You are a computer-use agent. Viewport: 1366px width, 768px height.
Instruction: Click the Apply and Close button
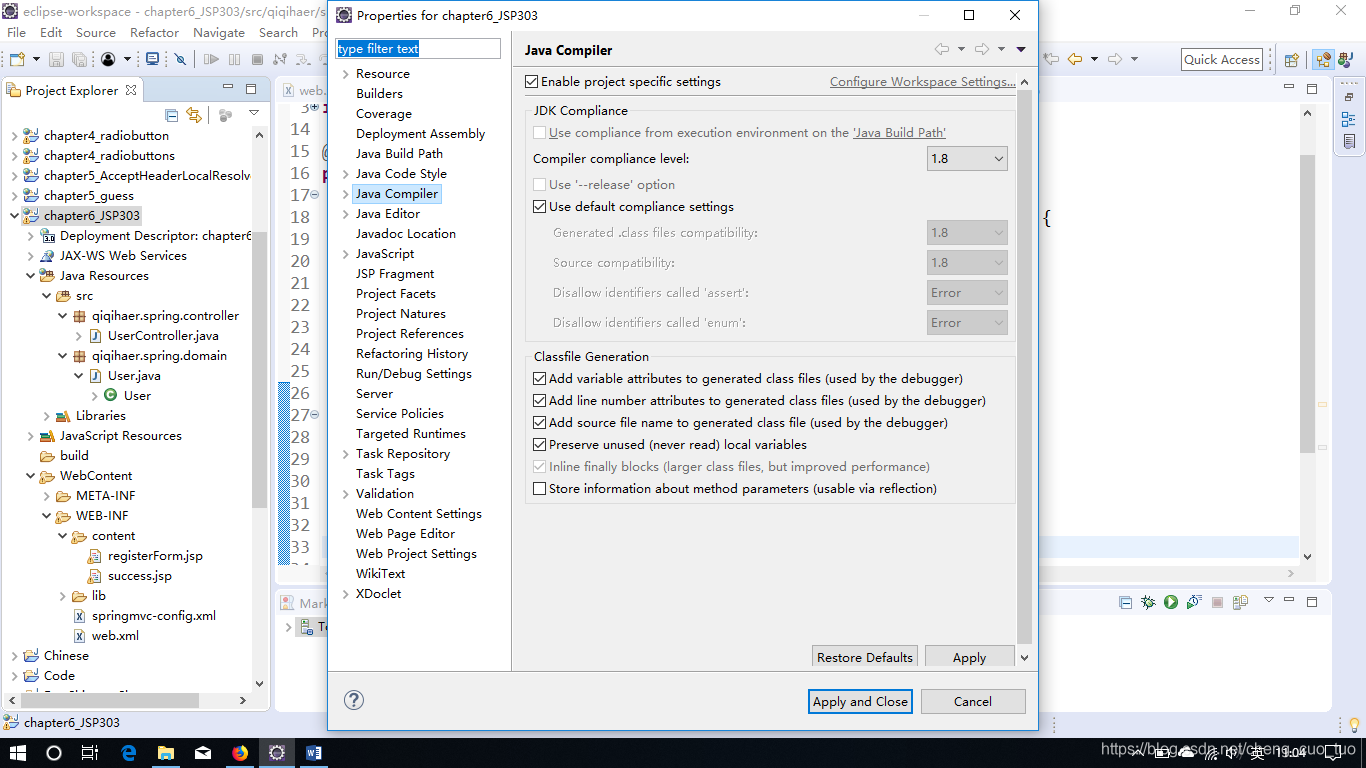(x=861, y=702)
